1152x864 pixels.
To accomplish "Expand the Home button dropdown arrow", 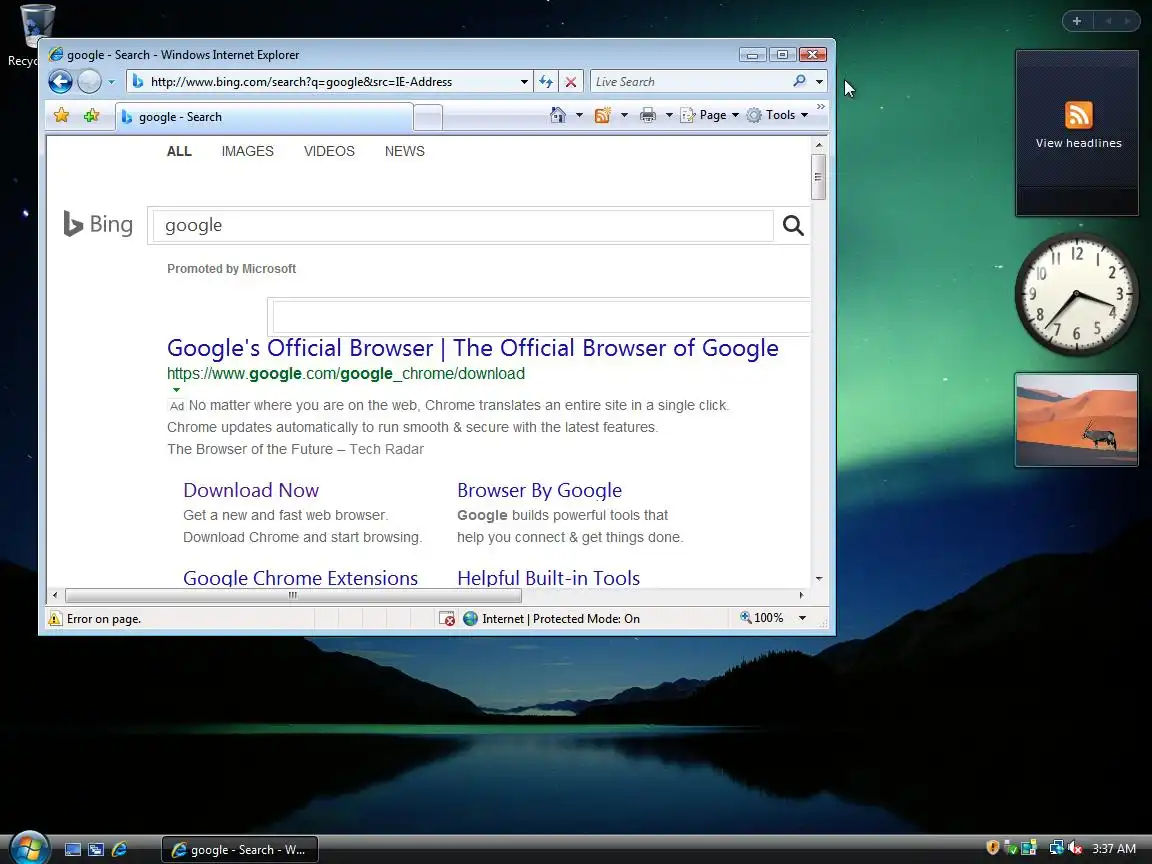I will (579, 115).
